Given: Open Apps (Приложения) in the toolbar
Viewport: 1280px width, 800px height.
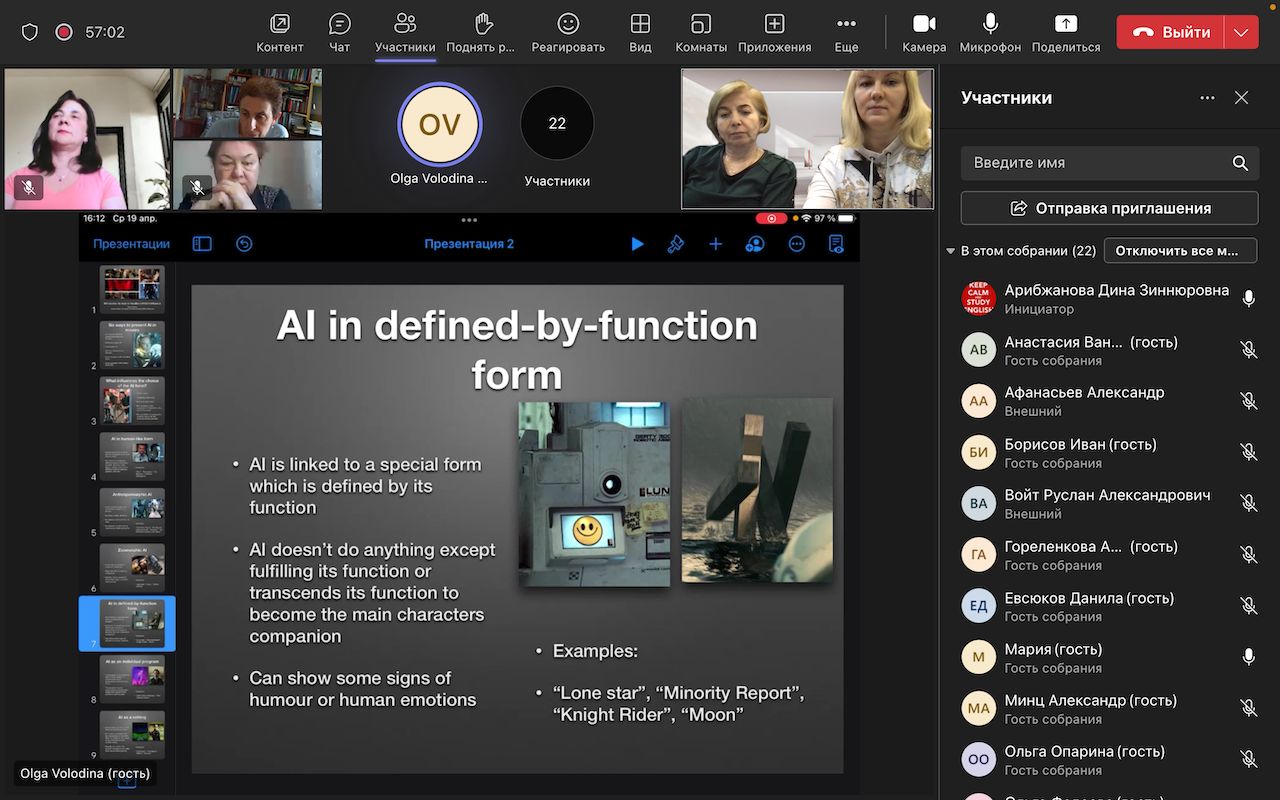Looking at the screenshot, I should point(774,24).
